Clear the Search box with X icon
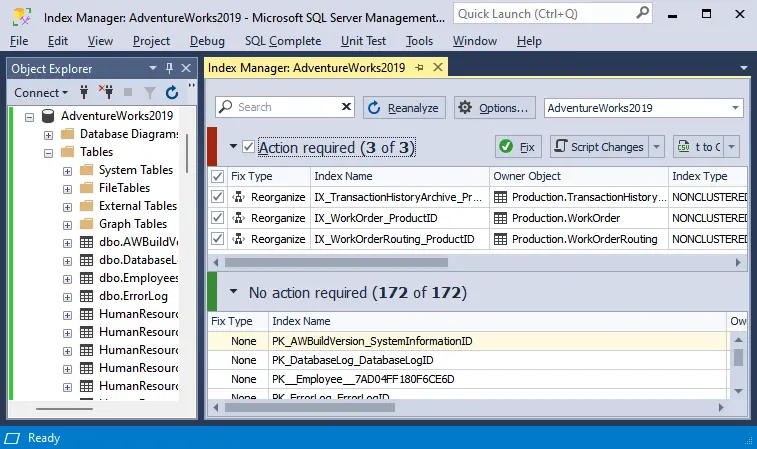 (x=346, y=107)
